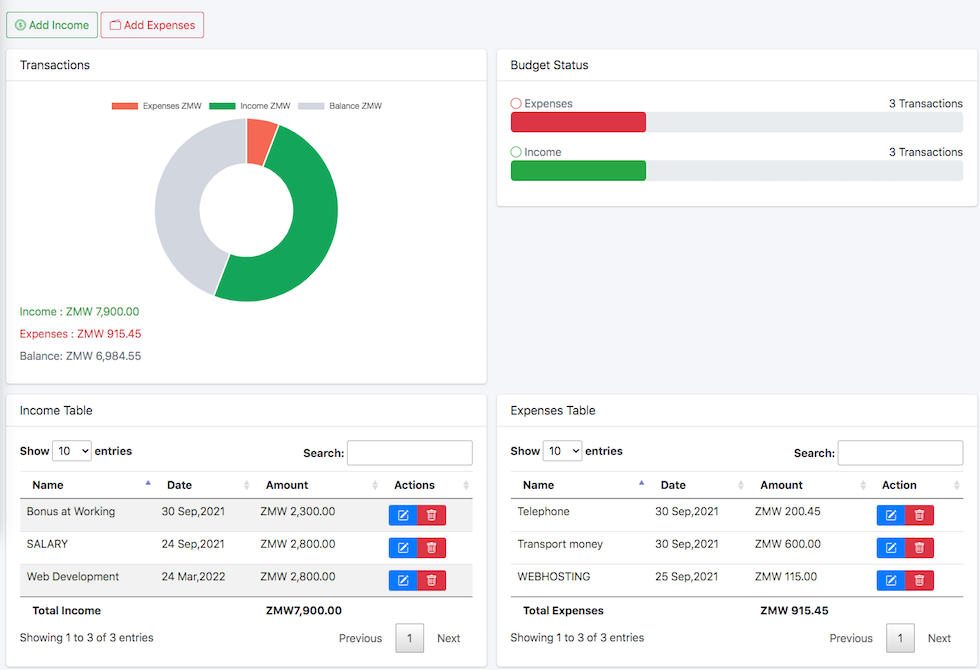The width and height of the screenshot is (980, 670).
Task: Open Expenses Table entries count dropdown
Action: click(562, 451)
